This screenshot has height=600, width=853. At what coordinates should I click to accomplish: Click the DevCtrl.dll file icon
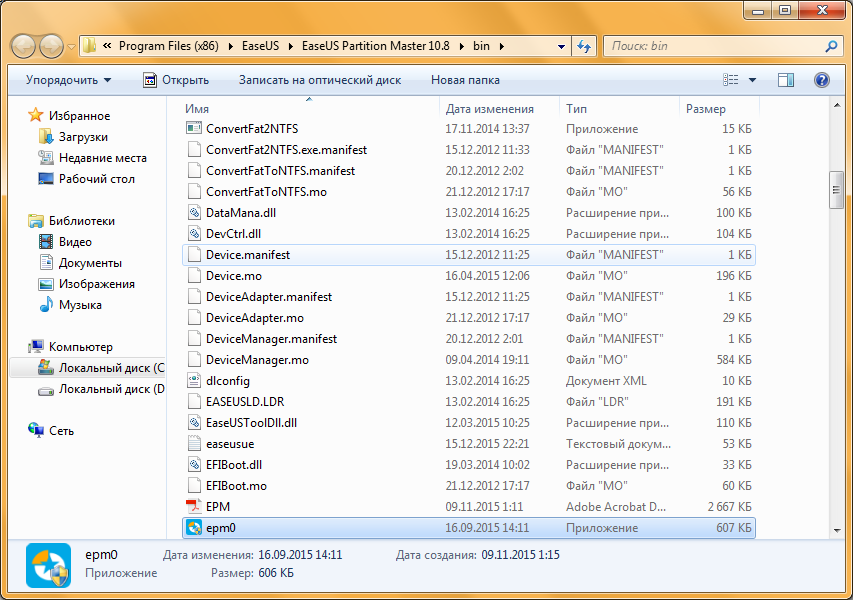tap(194, 234)
